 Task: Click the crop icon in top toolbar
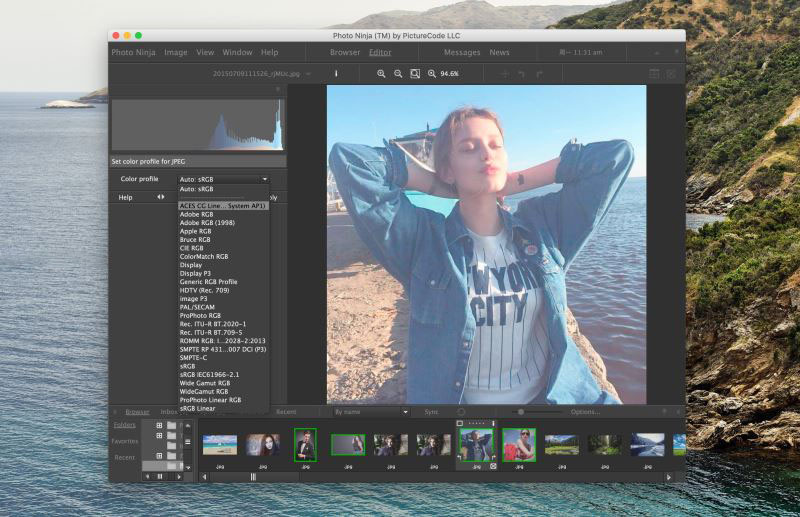click(505, 74)
